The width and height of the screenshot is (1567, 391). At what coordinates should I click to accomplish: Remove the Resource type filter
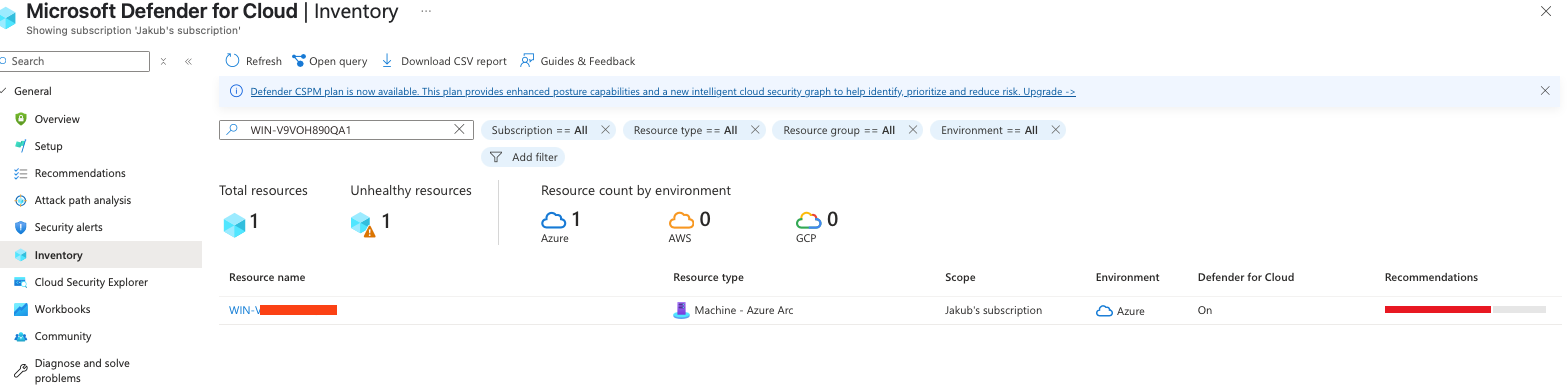click(x=755, y=130)
